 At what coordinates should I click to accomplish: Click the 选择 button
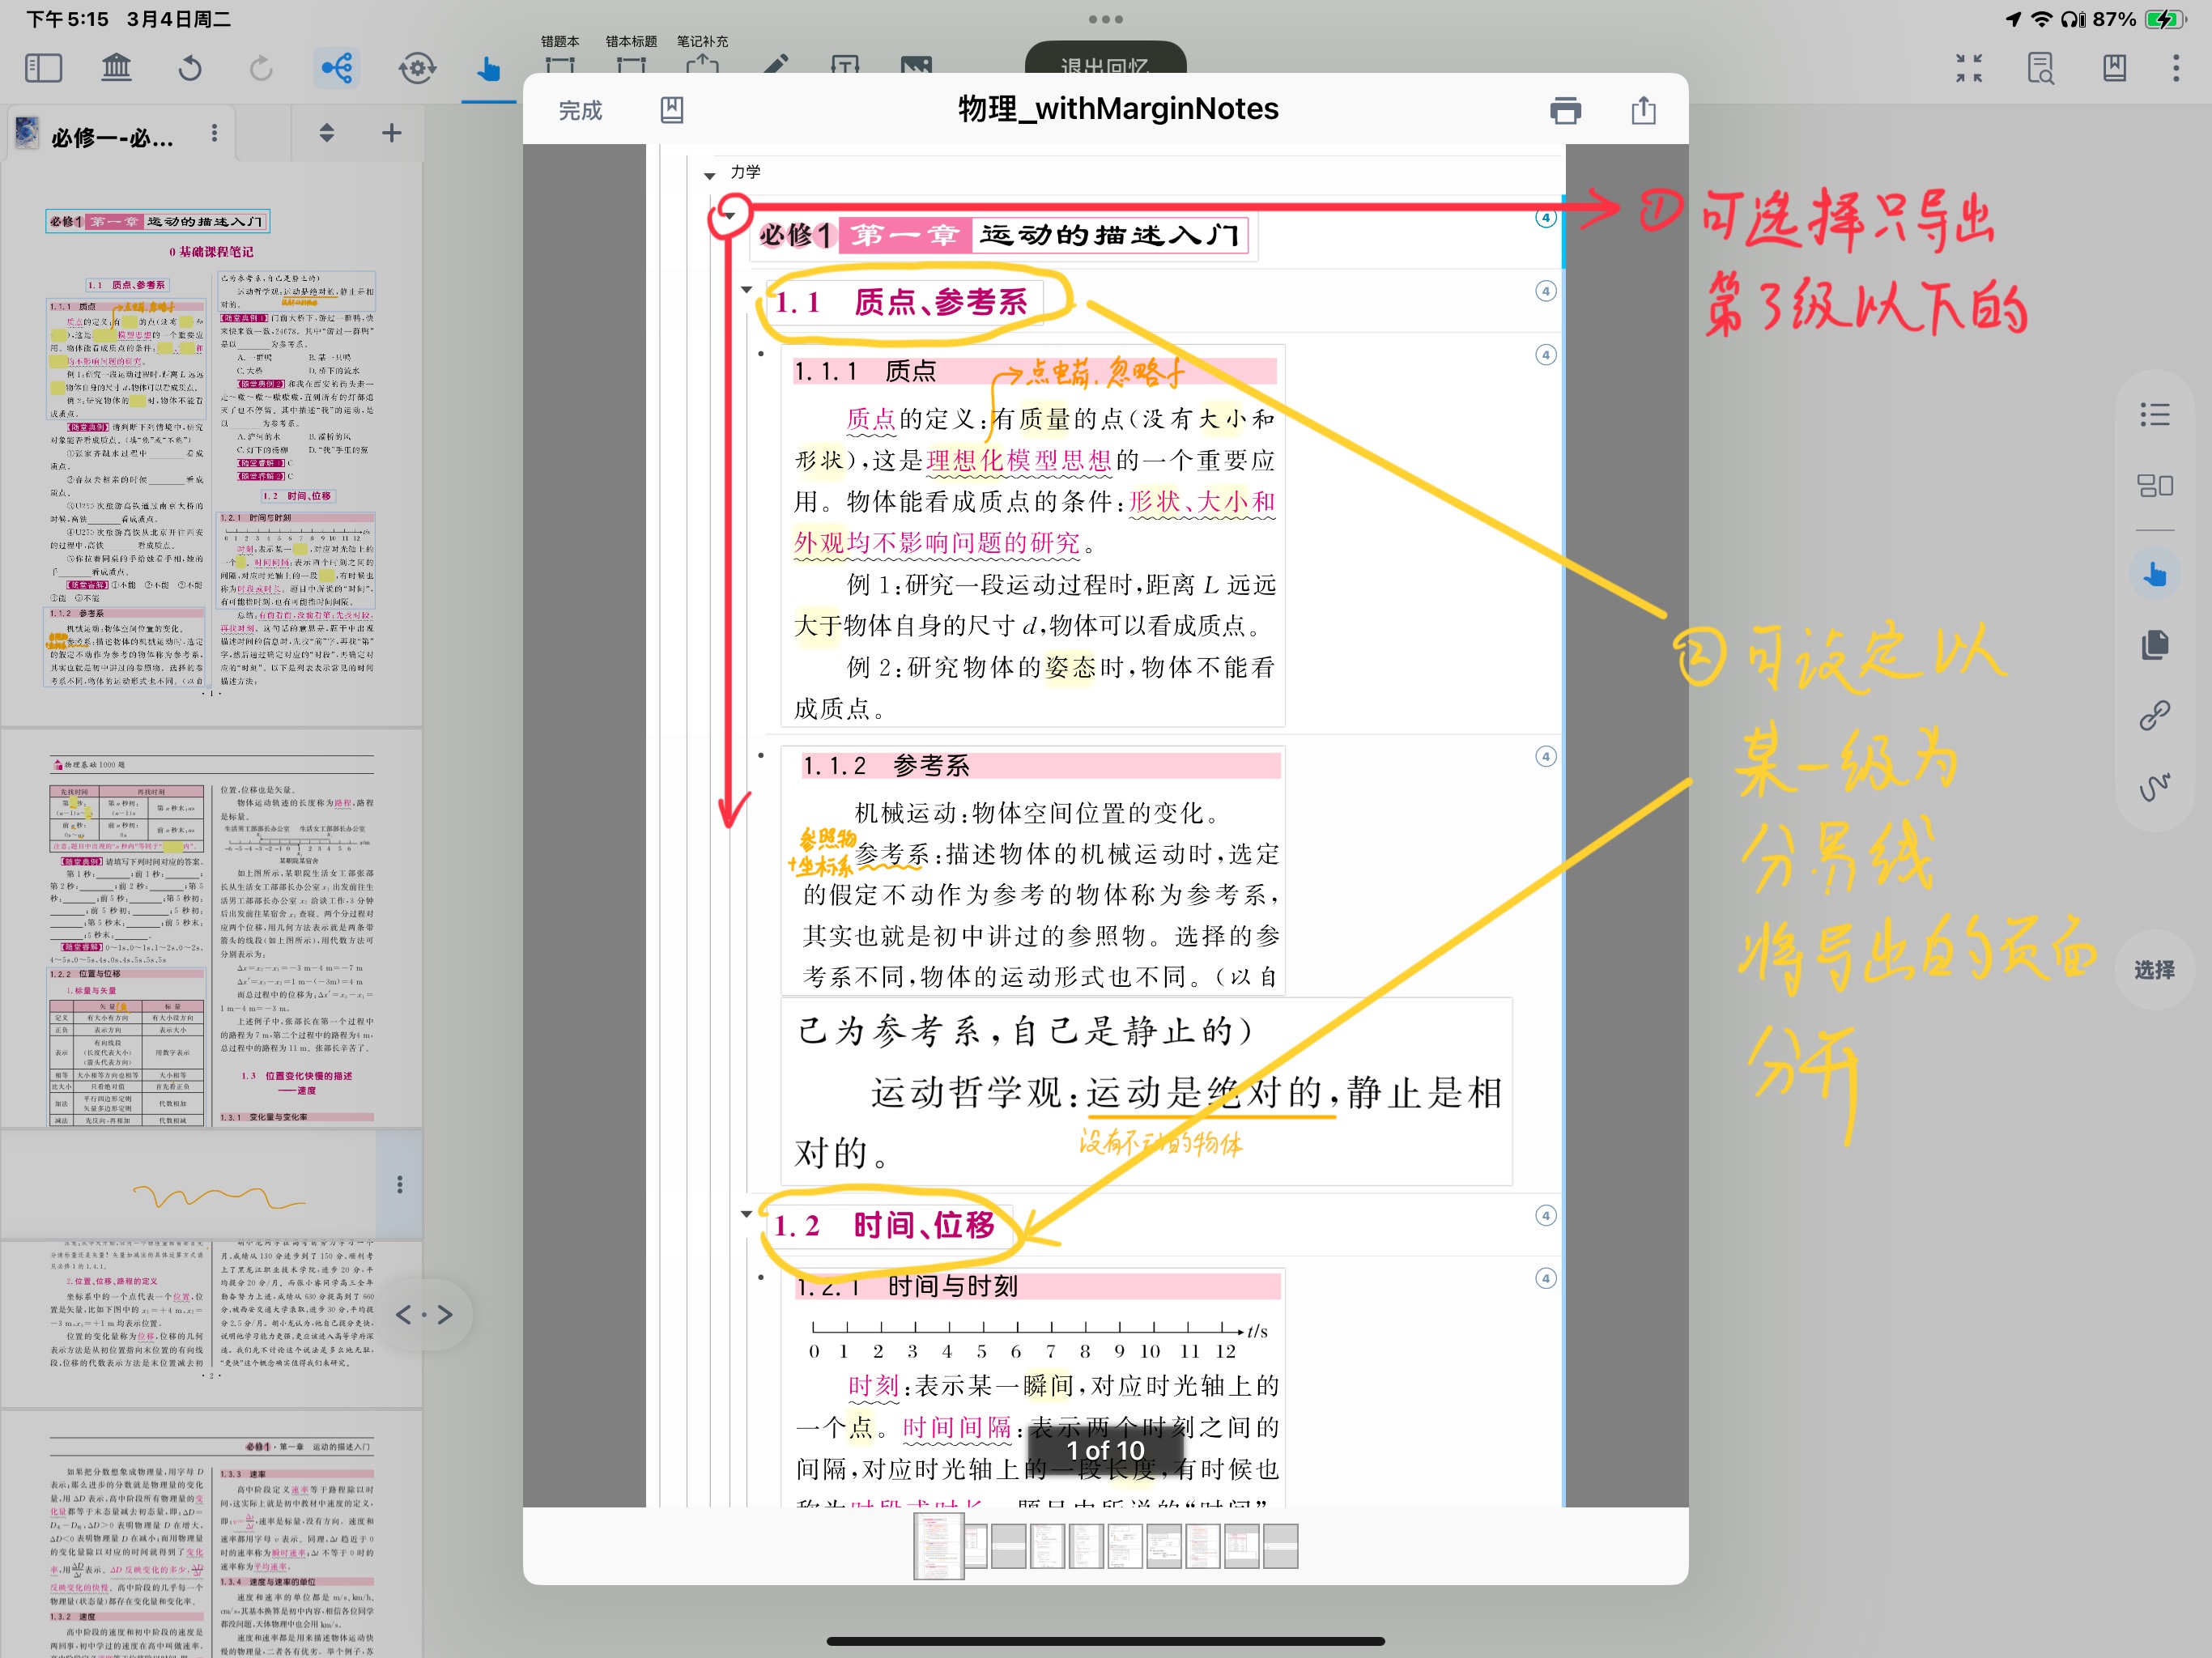pyautogui.click(x=2154, y=970)
